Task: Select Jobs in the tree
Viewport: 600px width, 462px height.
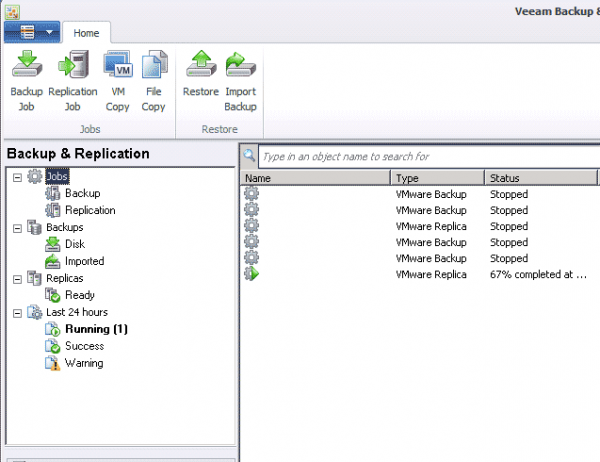Action: pyautogui.click(x=57, y=176)
